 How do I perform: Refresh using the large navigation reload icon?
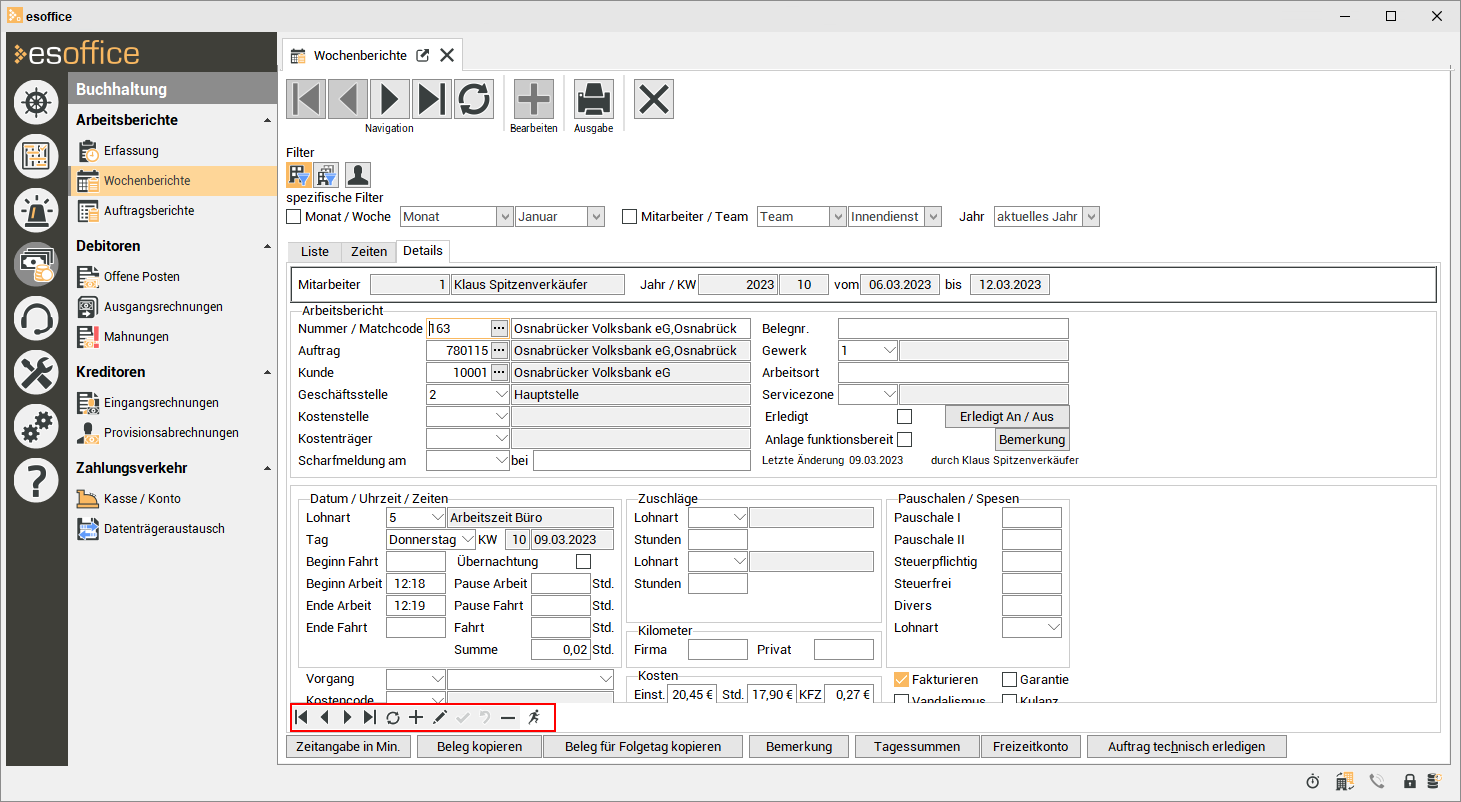[x=474, y=99]
